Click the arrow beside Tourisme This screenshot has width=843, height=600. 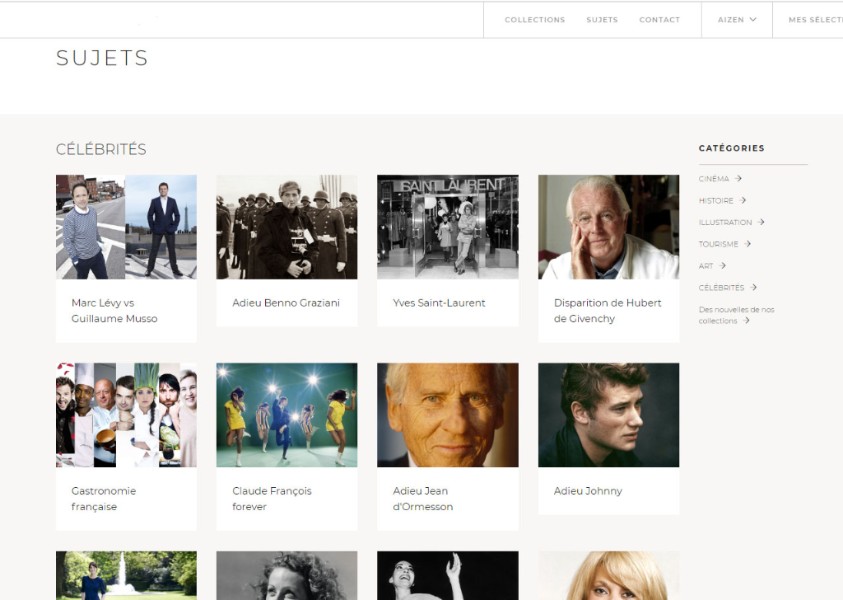(747, 244)
